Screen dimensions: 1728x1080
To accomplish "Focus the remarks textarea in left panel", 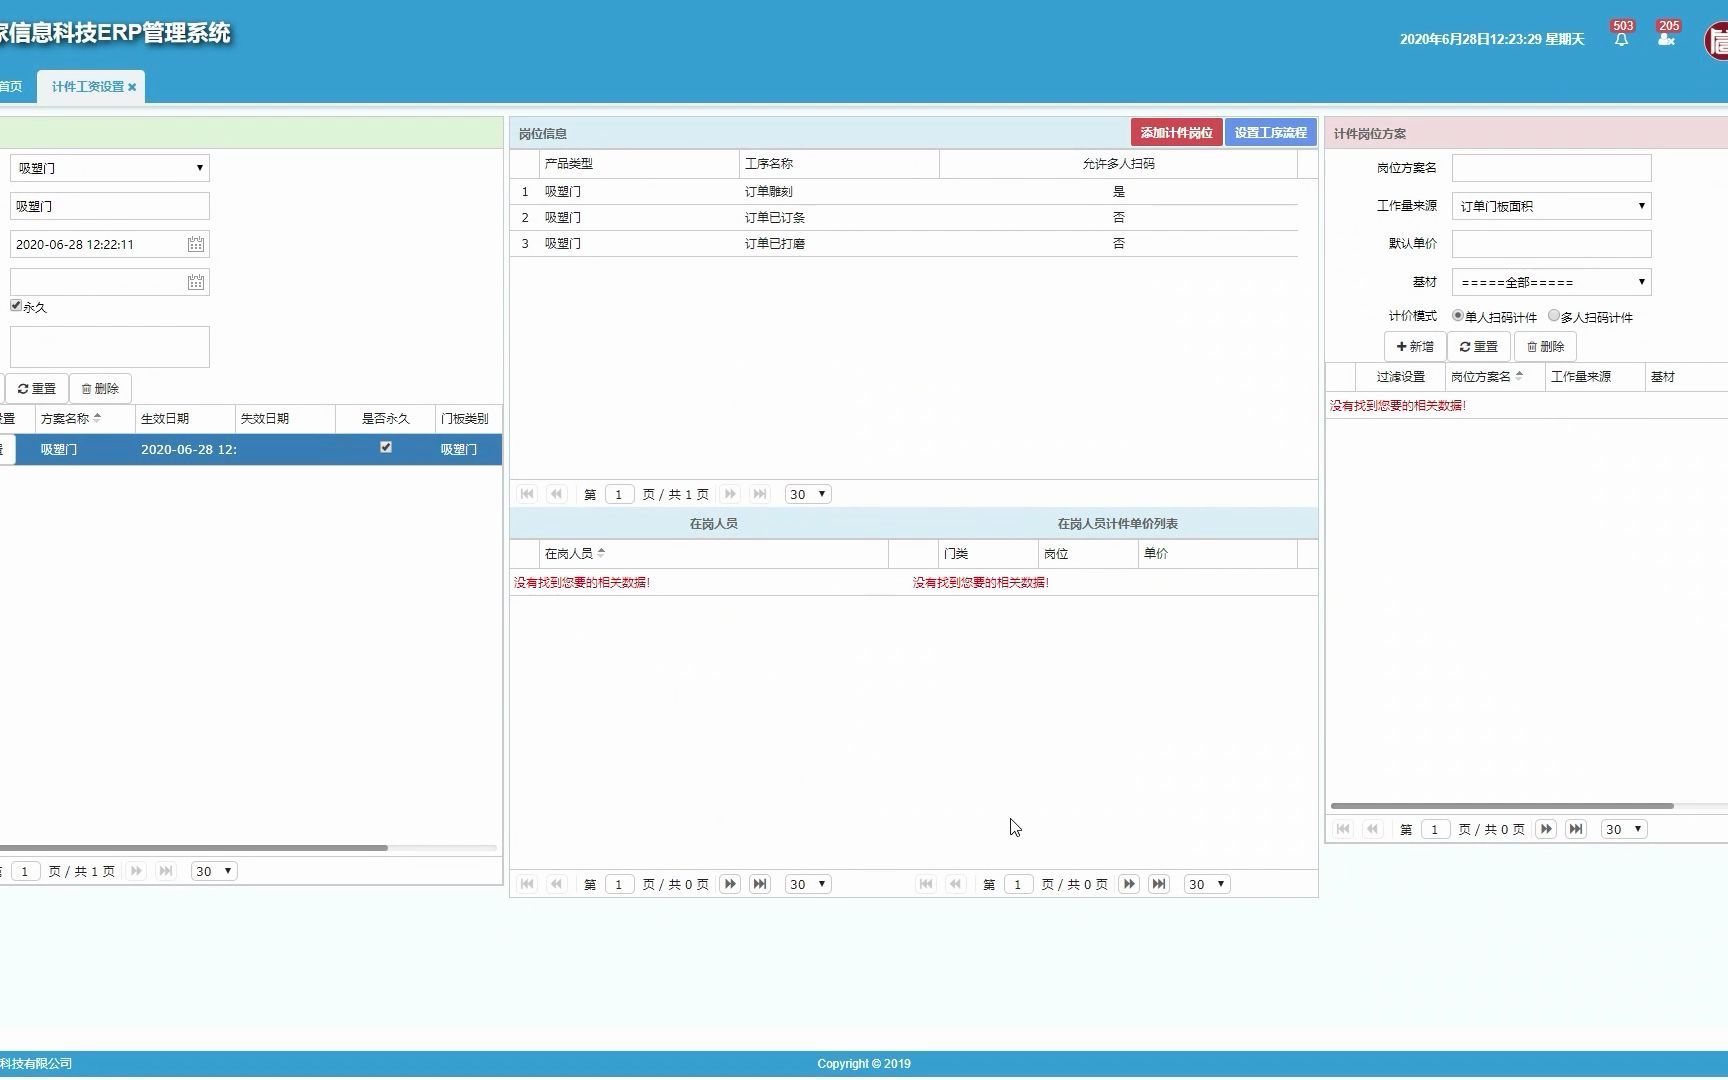I will pos(110,347).
